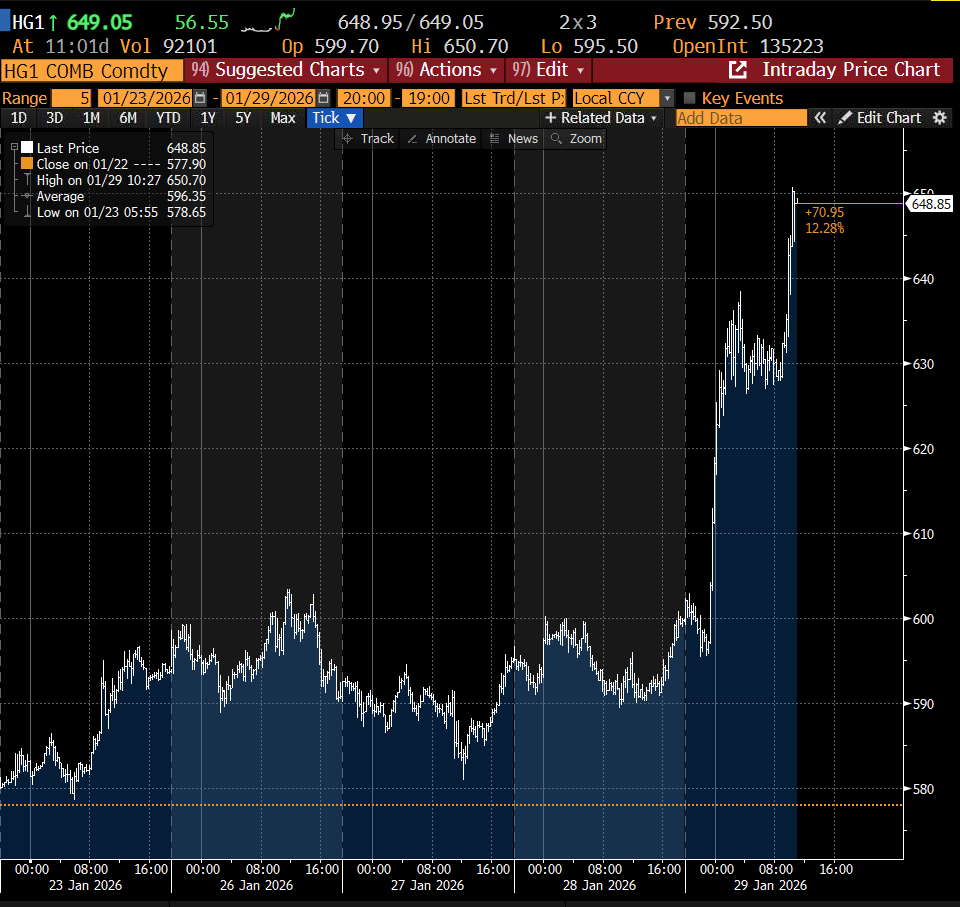Open start date calendar icon
This screenshot has height=907, width=960.
[x=200, y=98]
